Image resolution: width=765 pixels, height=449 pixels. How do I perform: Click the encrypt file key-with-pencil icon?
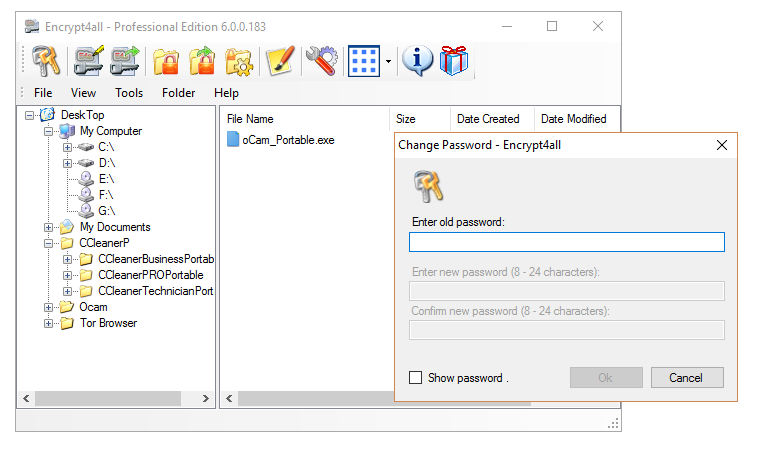point(89,61)
